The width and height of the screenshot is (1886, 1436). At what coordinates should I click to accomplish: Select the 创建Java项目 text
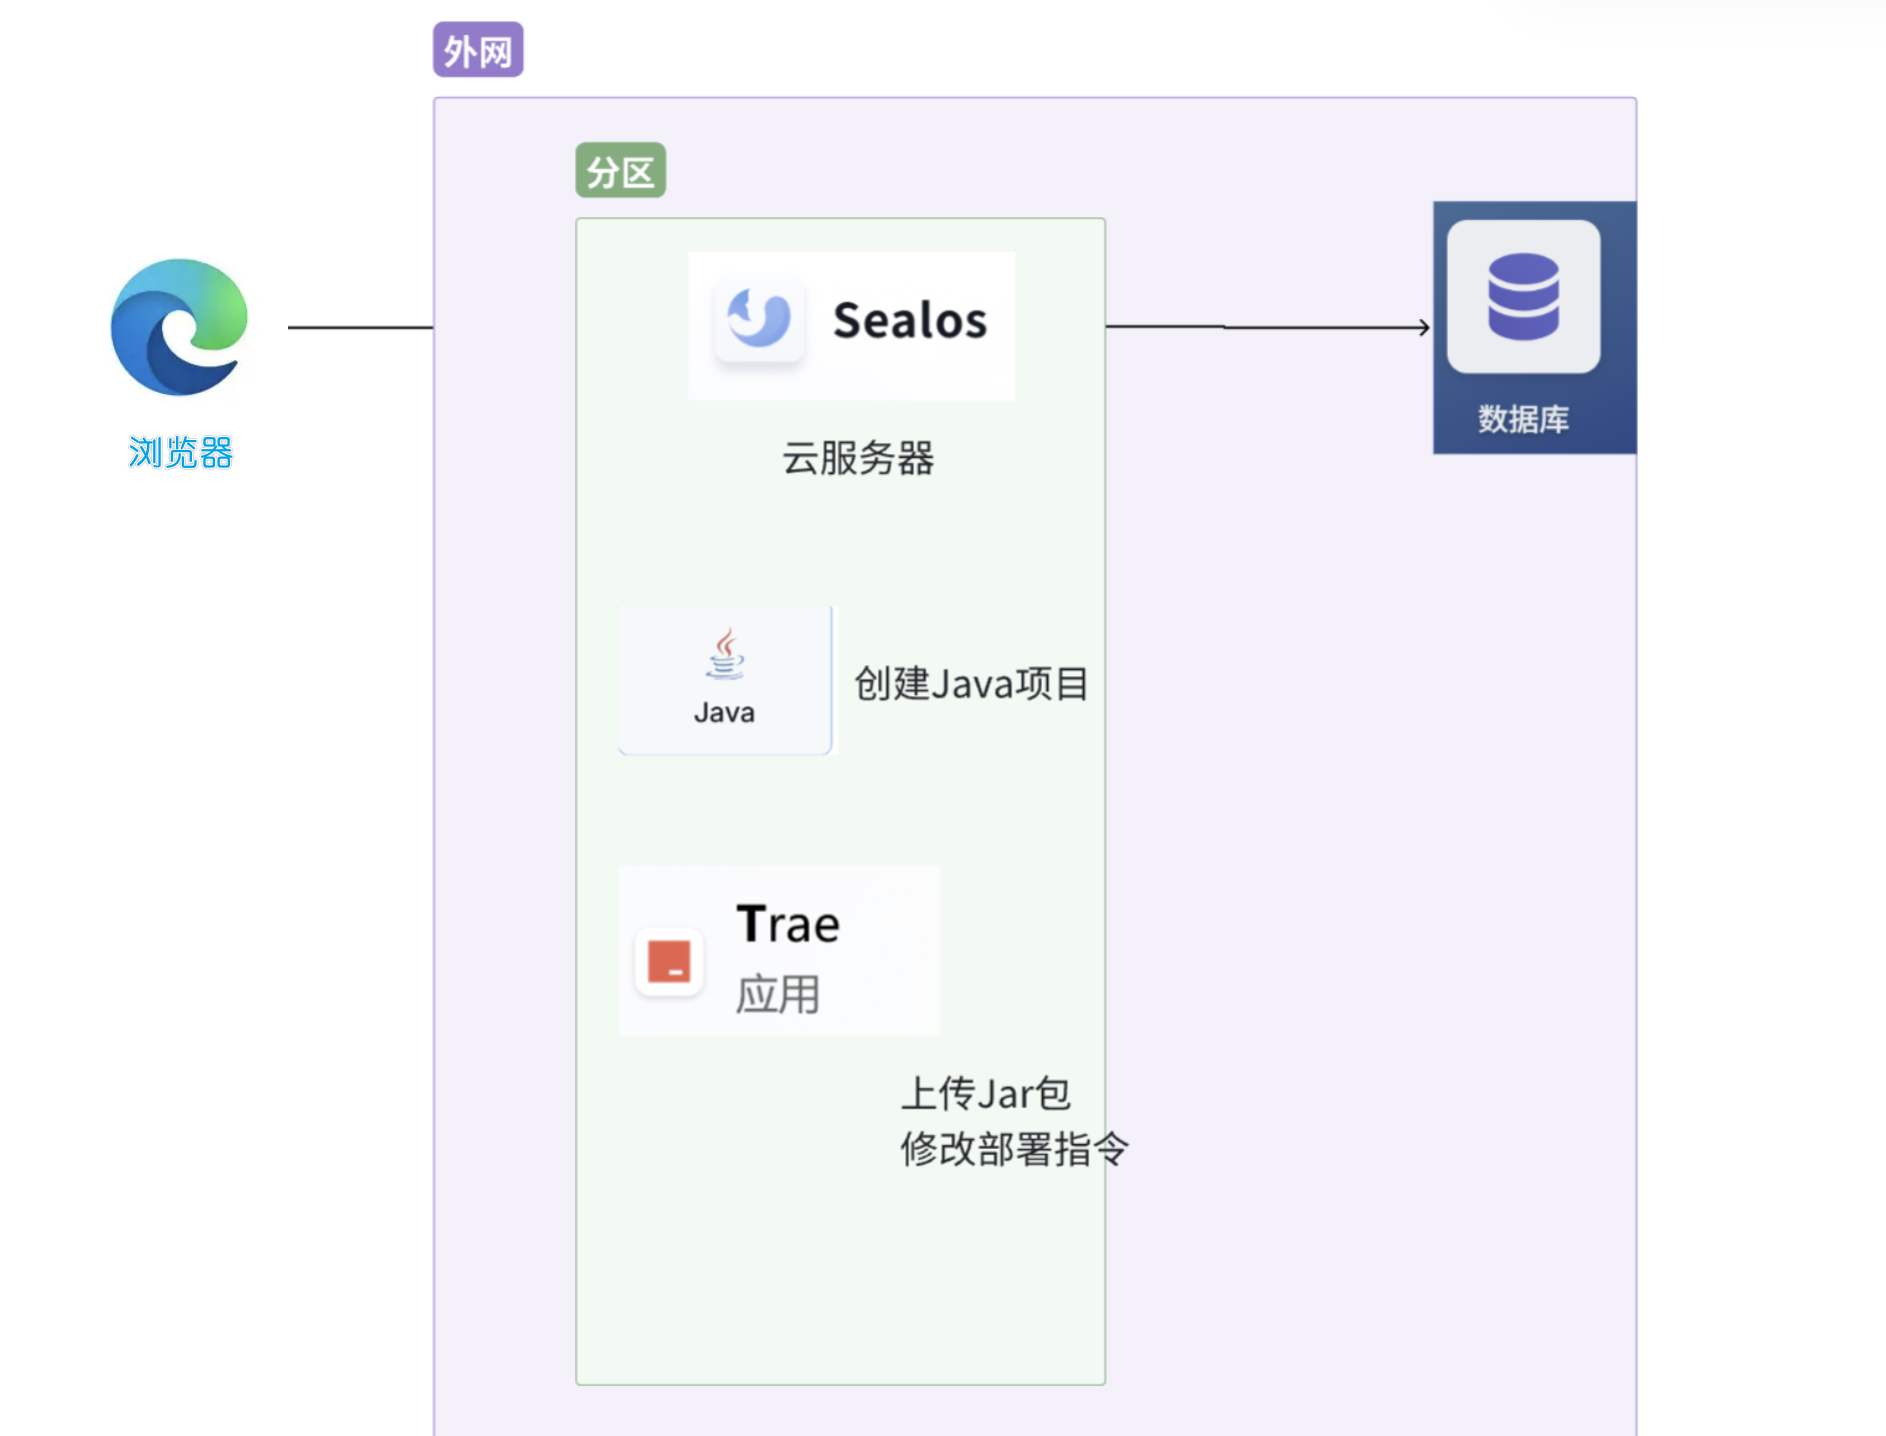pos(971,684)
